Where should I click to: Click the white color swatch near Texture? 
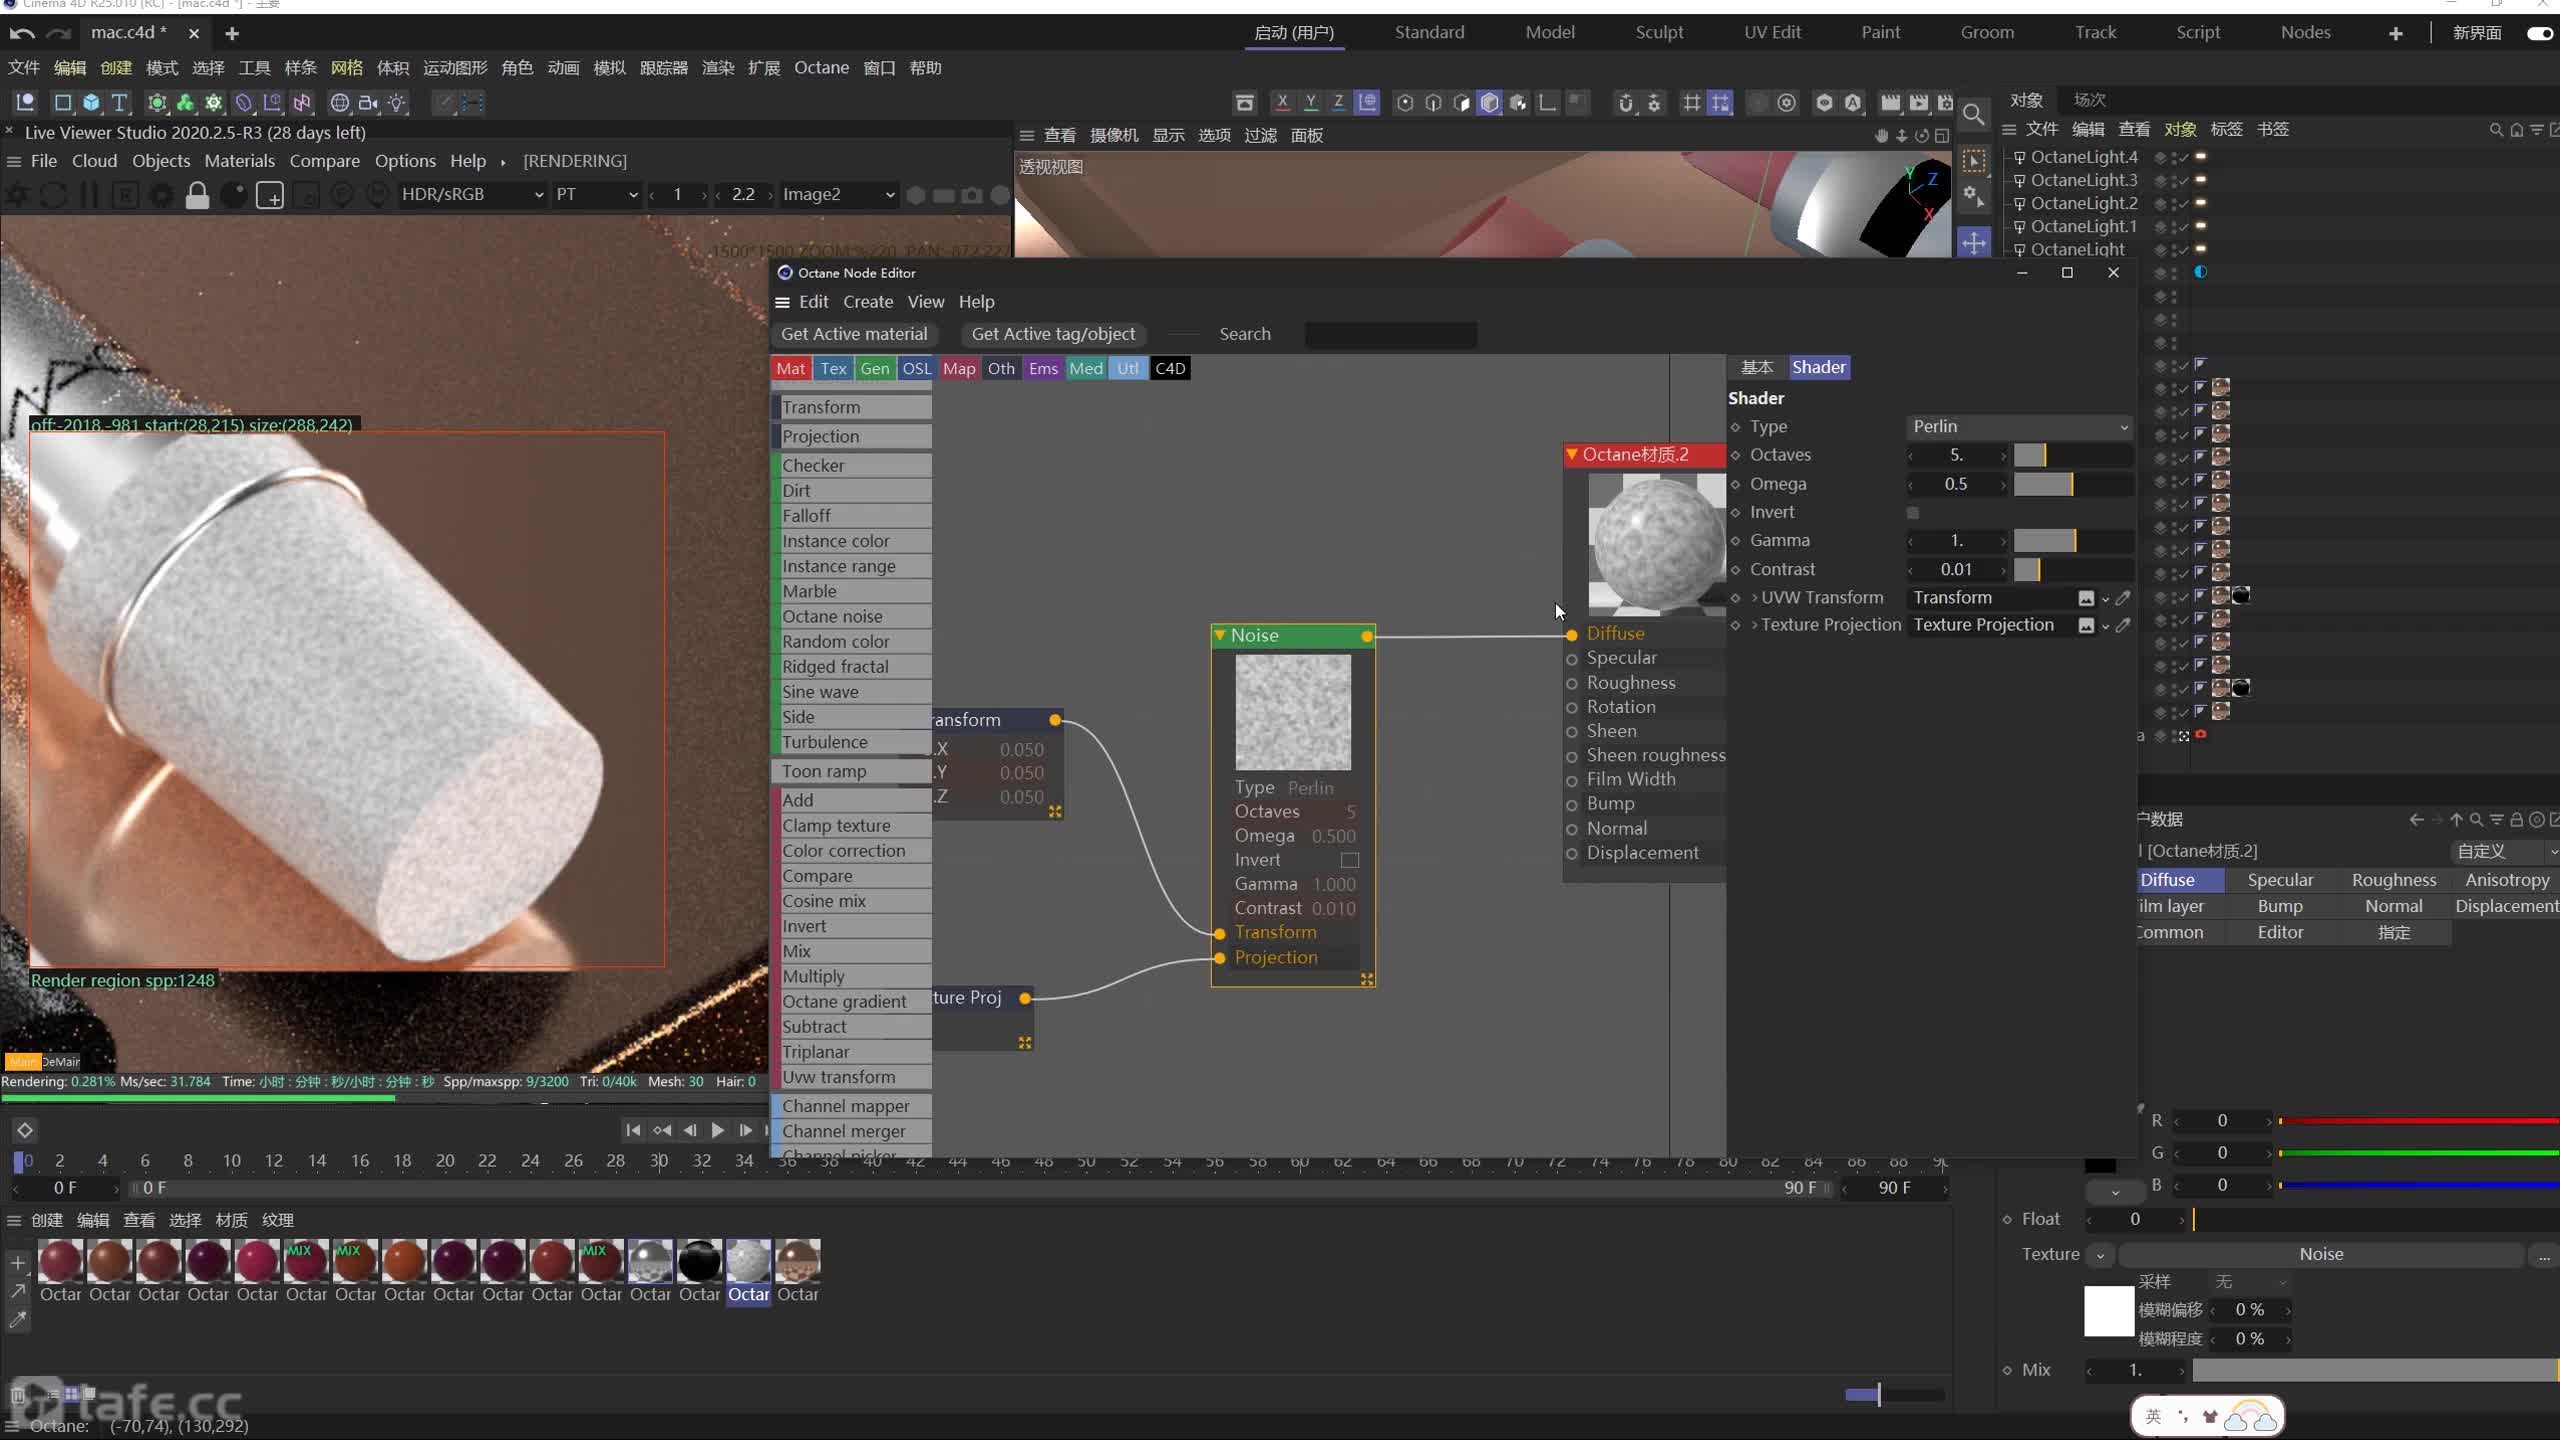coord(2108,1311)
